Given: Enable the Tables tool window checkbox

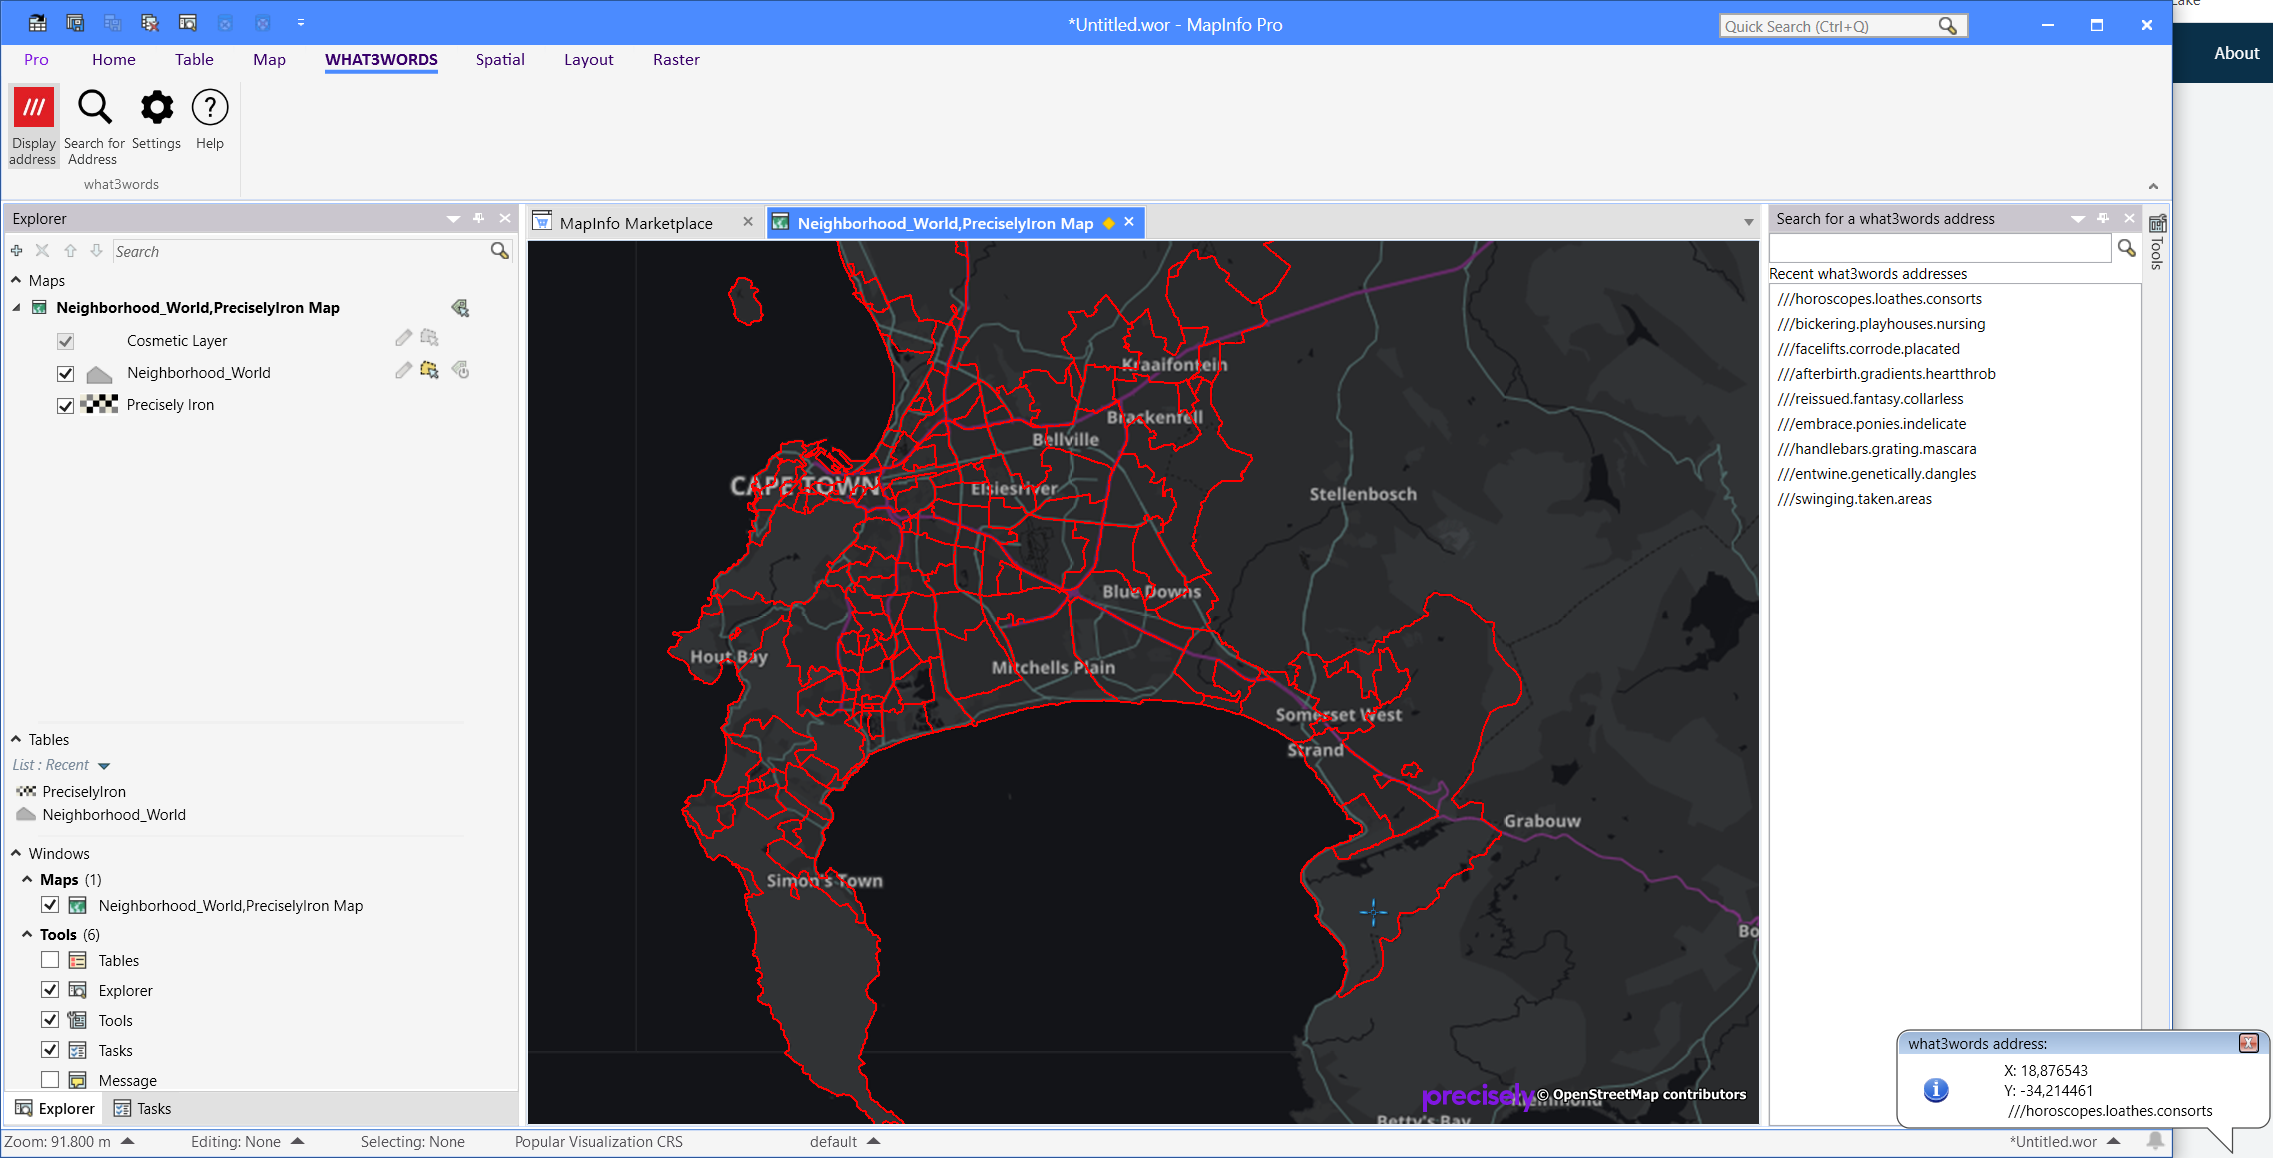Looking at the screenshot, I should pos(50,960).
